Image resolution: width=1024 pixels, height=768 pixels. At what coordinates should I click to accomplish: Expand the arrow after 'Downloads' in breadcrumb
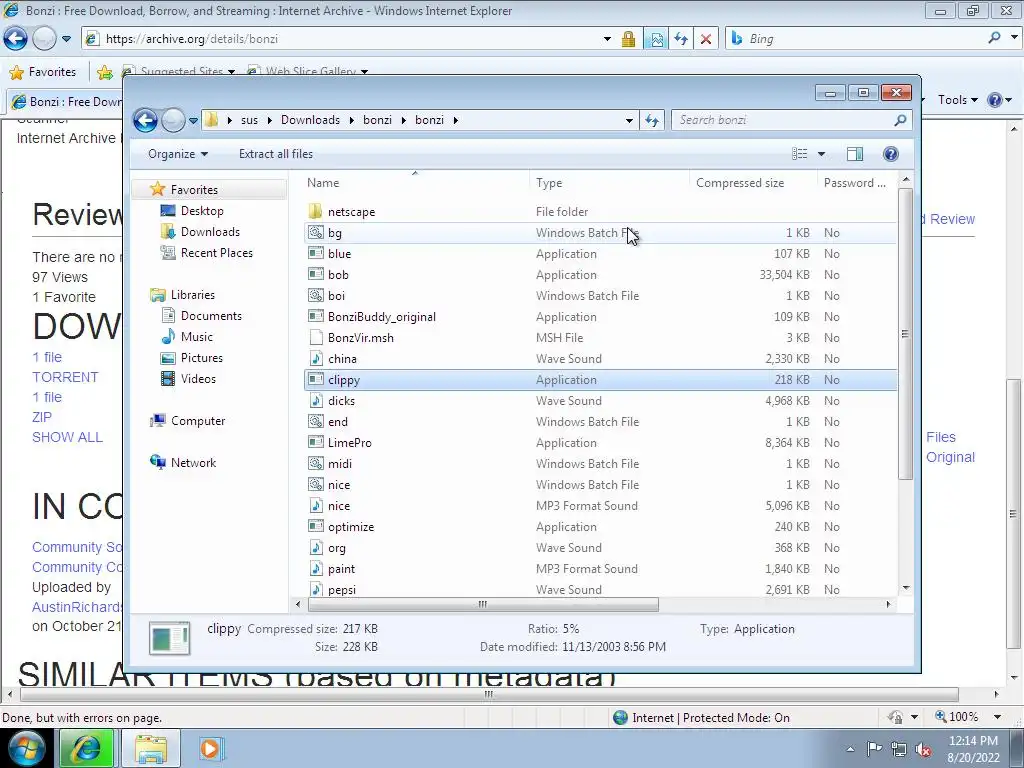(351, 120)
